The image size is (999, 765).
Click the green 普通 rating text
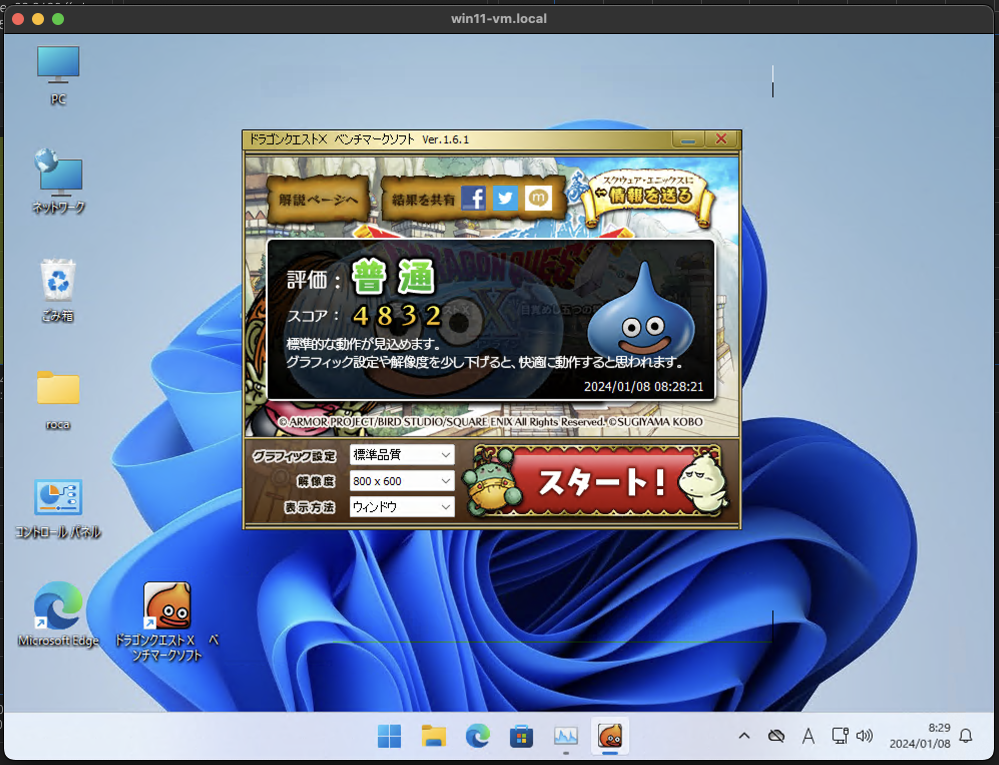point(393,278)
